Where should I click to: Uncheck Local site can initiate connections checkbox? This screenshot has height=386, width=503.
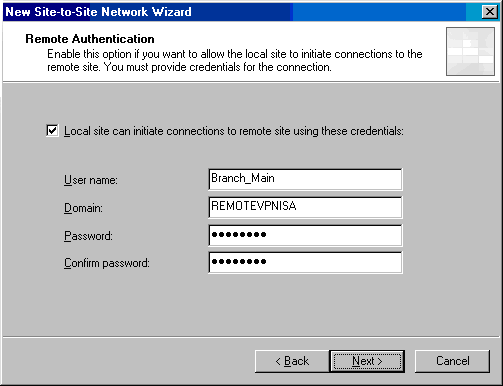pos(52,131)
